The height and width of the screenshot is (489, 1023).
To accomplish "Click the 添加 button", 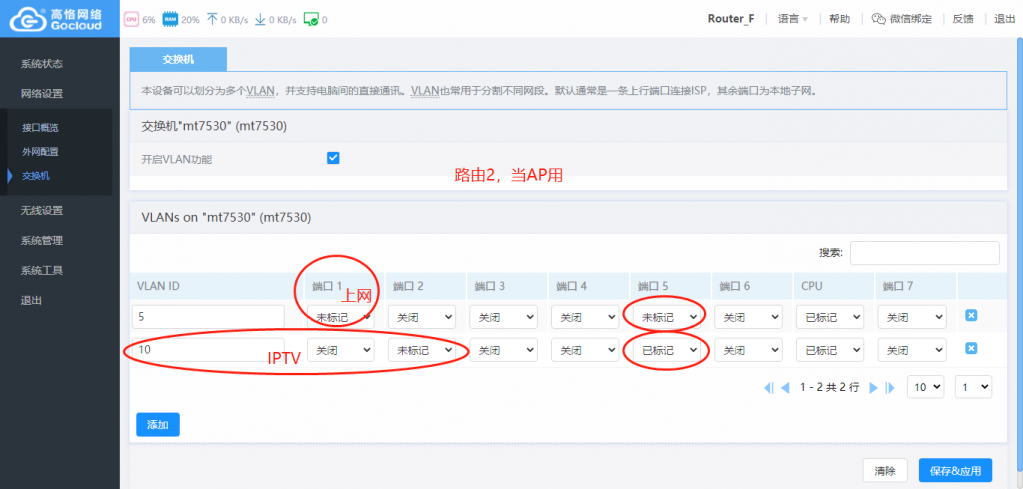I will coord(157,425).
